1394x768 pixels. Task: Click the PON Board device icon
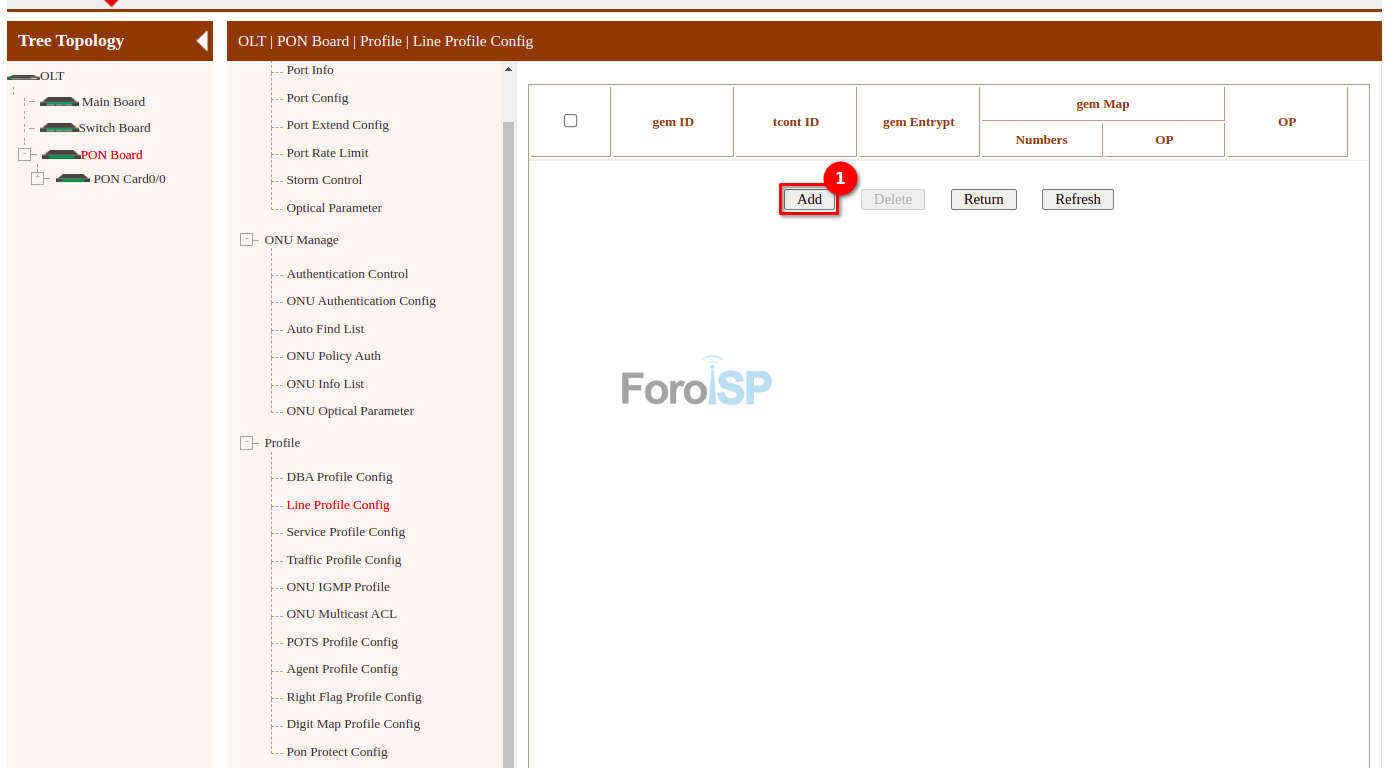click(x=60, y=155)
